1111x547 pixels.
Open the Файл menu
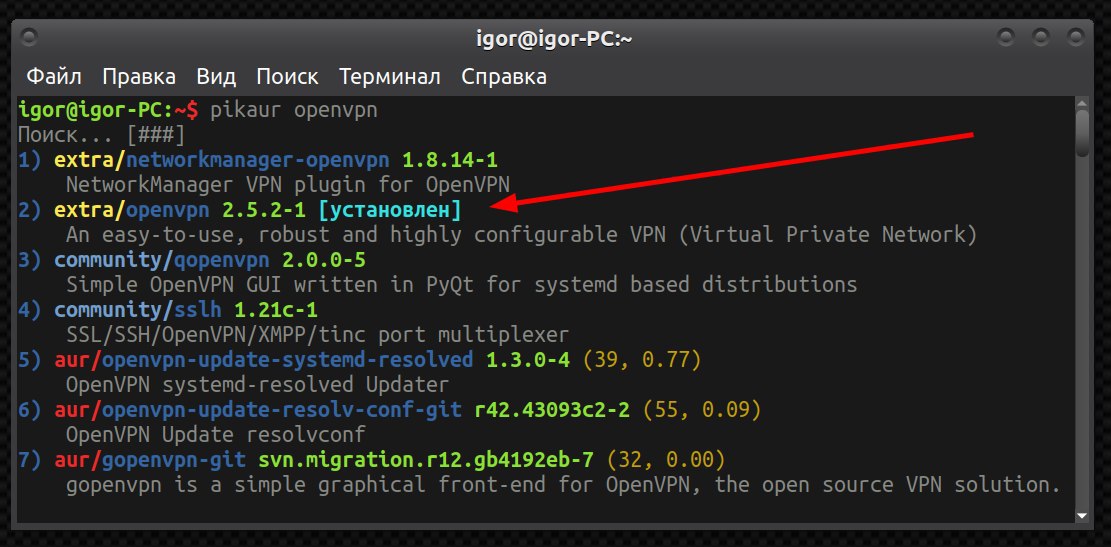[x=54, y=76]
